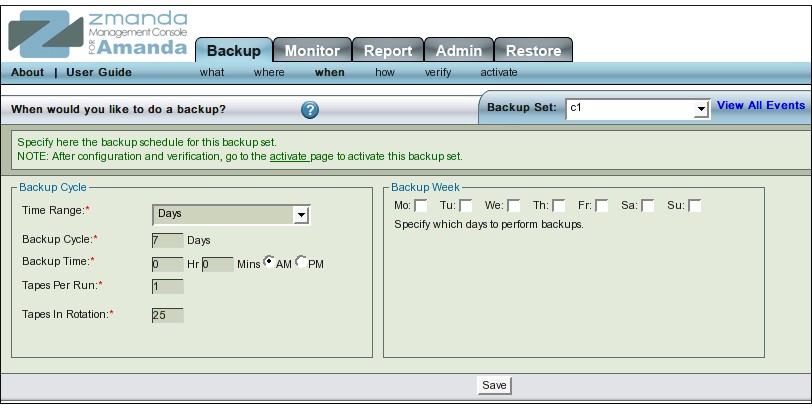The width and height of the screenshot is (812, 409).
Task: Switch to the Report tab
Action: point(388,51)
